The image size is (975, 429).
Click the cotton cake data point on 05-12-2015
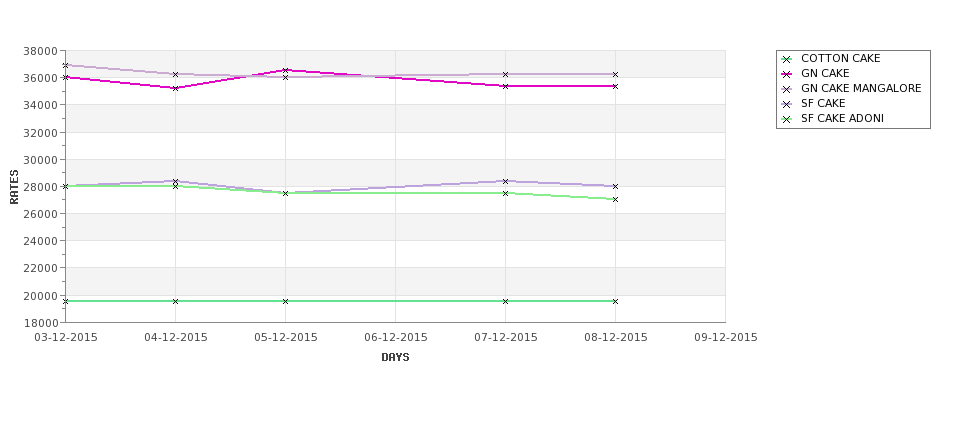(285, 302)
